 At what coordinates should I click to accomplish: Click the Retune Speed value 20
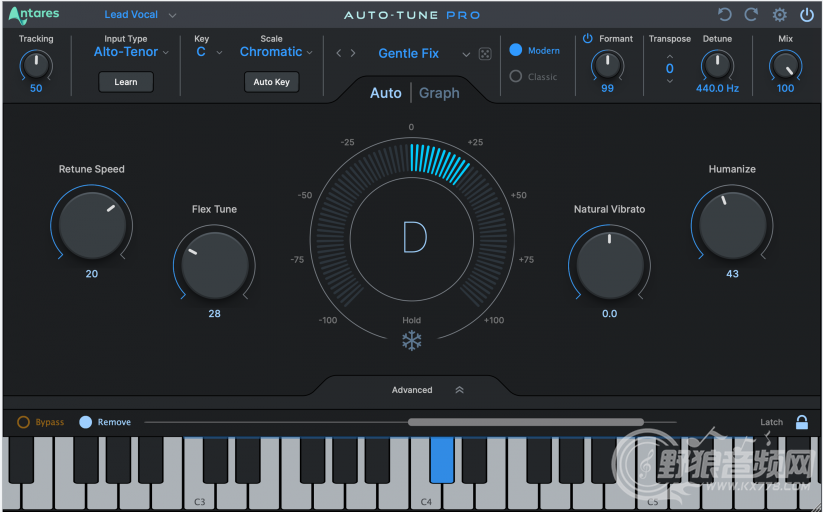pyautogui.click(x=92, y=274)
